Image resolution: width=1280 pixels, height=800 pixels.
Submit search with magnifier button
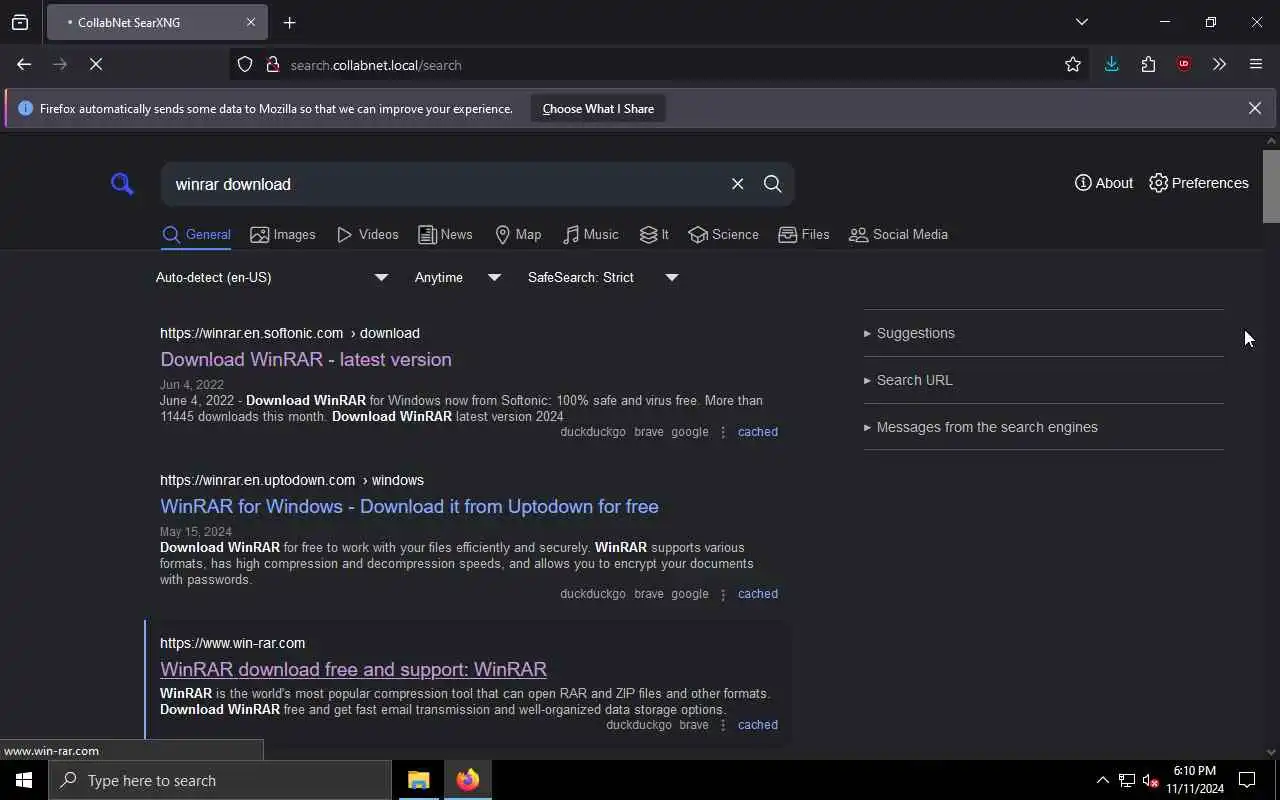[x=772, y=184]
